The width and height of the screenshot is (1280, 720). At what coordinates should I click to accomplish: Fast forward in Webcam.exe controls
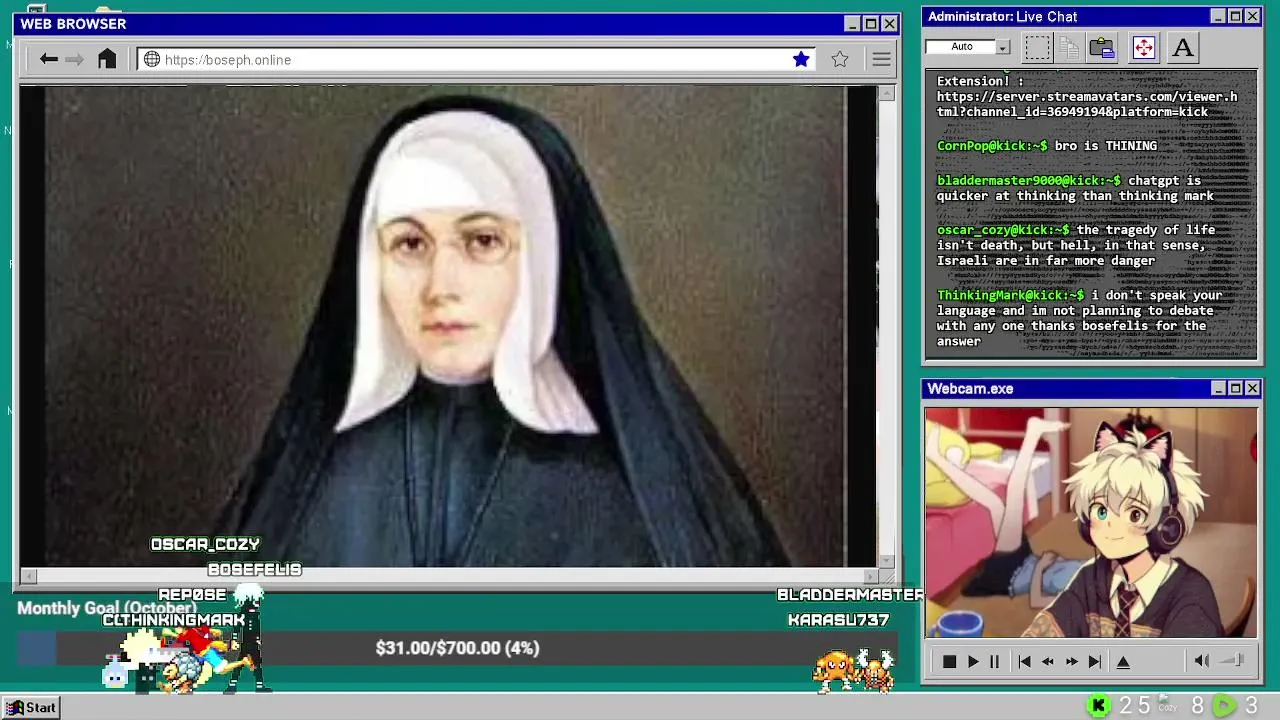[1072, 661]
